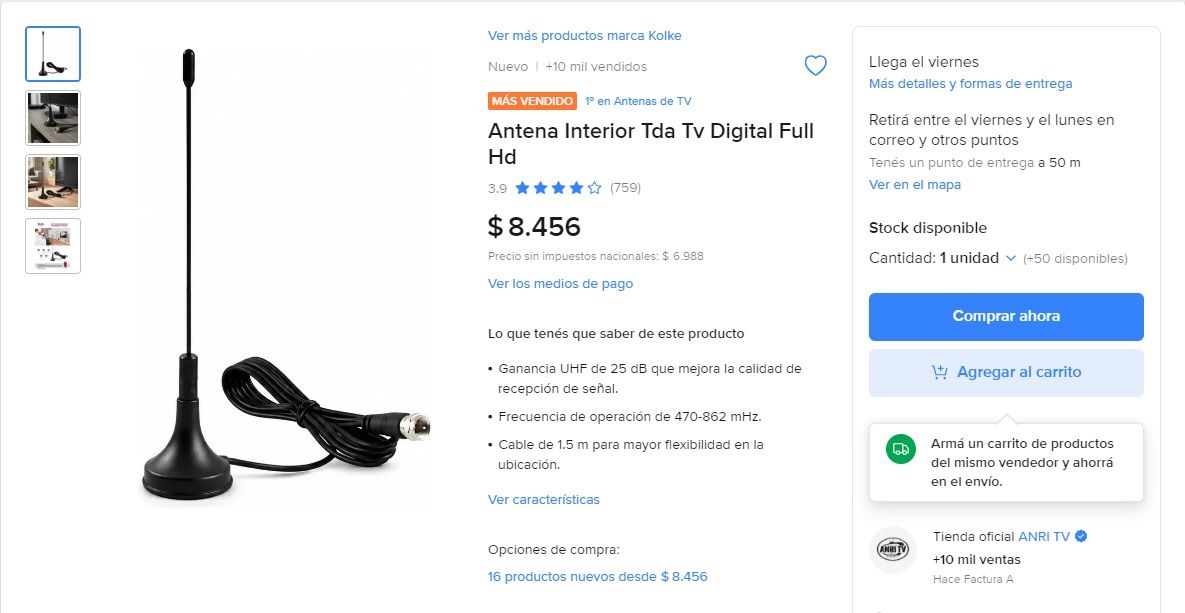This screenshot has width=1185, height=613.
Task: Open Ver características link
Action: coord(543,500)
